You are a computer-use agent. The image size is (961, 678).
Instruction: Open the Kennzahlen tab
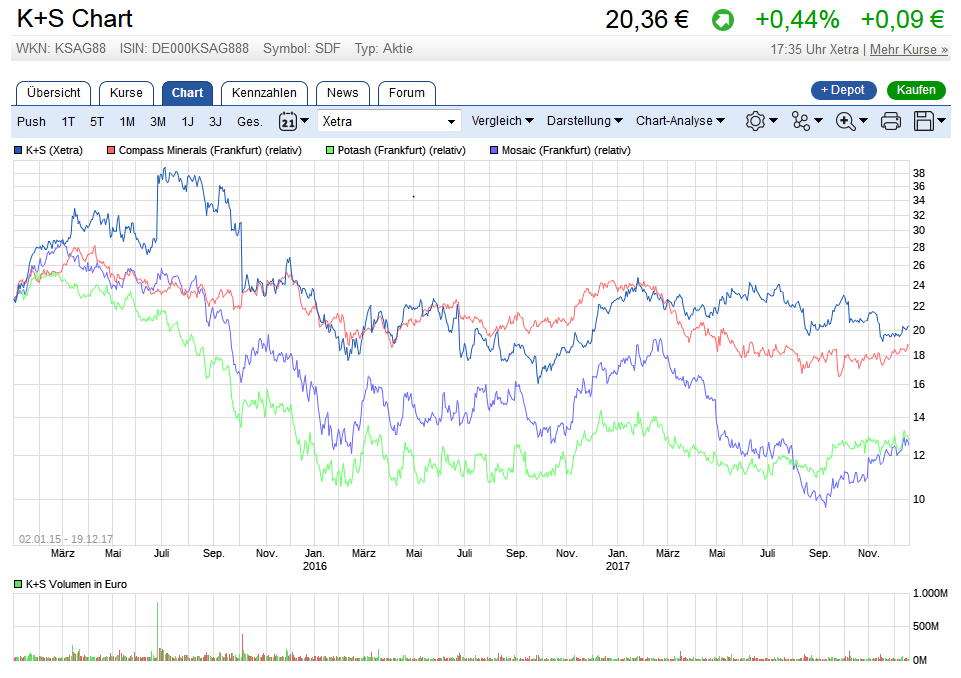click(264, 93)
